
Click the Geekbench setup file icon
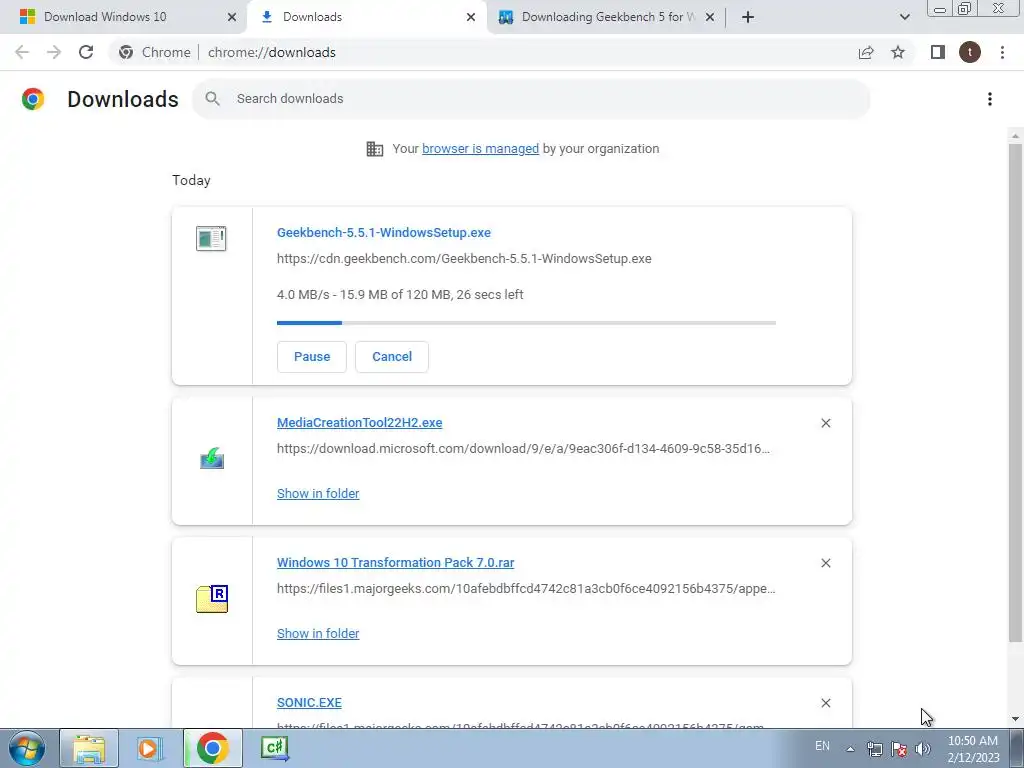pyautogui.click(x=211, y=238)
